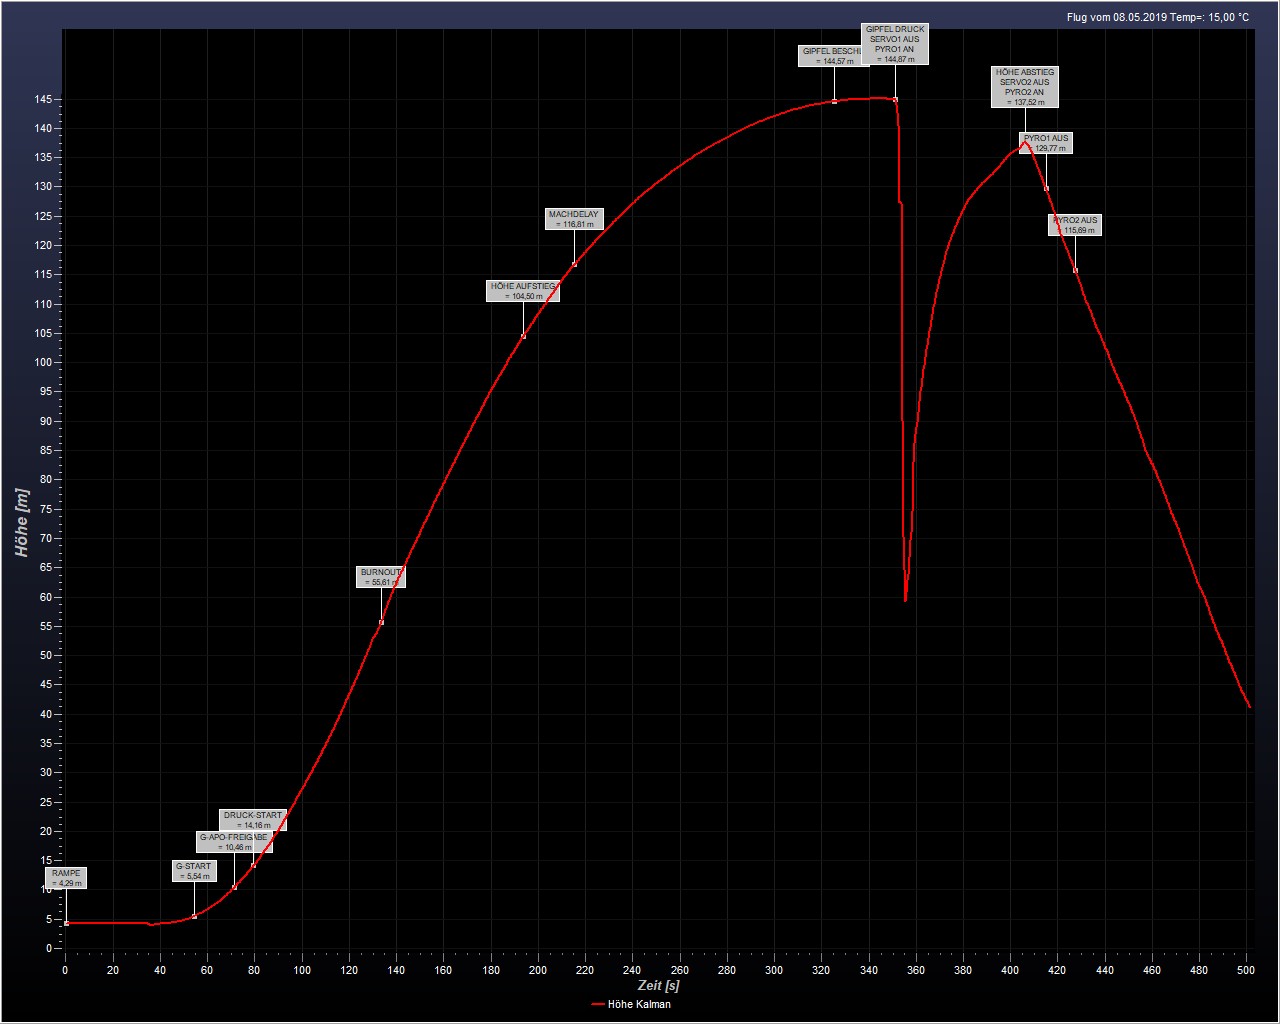This screenshot has width=1280, height=1024.
Task: Click the Höhe Kalman legend text
Action: click(x=639, y=1004)
